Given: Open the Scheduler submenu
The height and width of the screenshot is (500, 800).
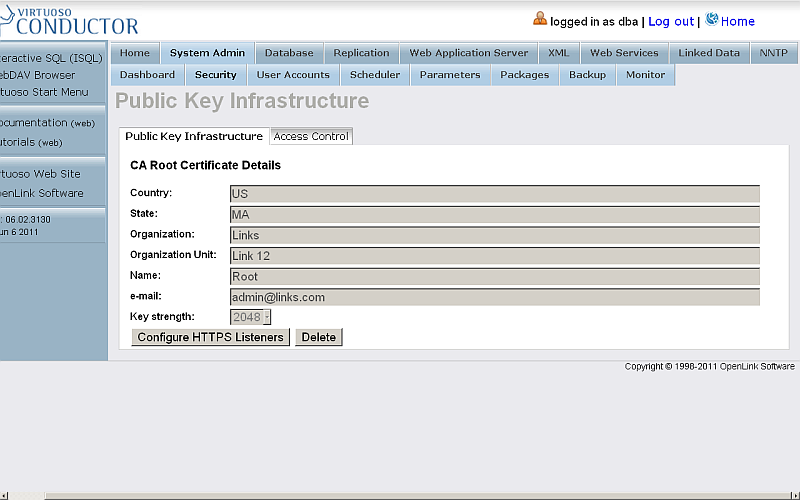Looking at the screenshot, I should pyautogui.click(x=375, y=75).
